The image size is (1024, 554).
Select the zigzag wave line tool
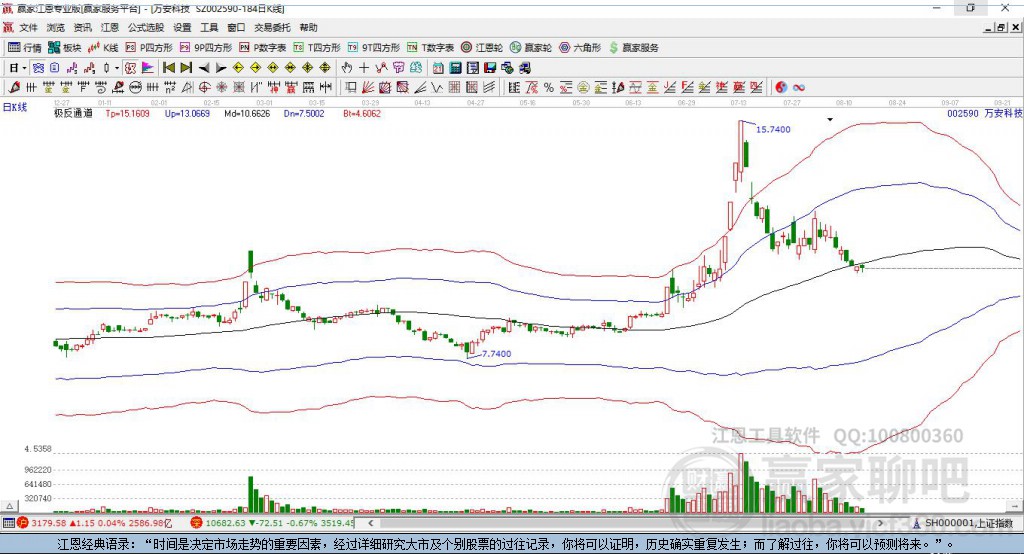pos(436,87)
